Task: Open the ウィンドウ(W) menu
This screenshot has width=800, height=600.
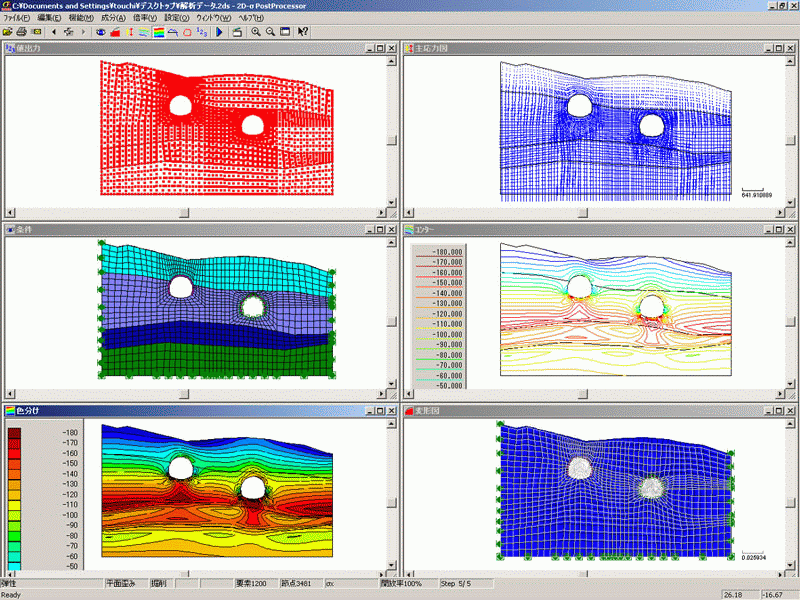Action: tap(212, 18)
